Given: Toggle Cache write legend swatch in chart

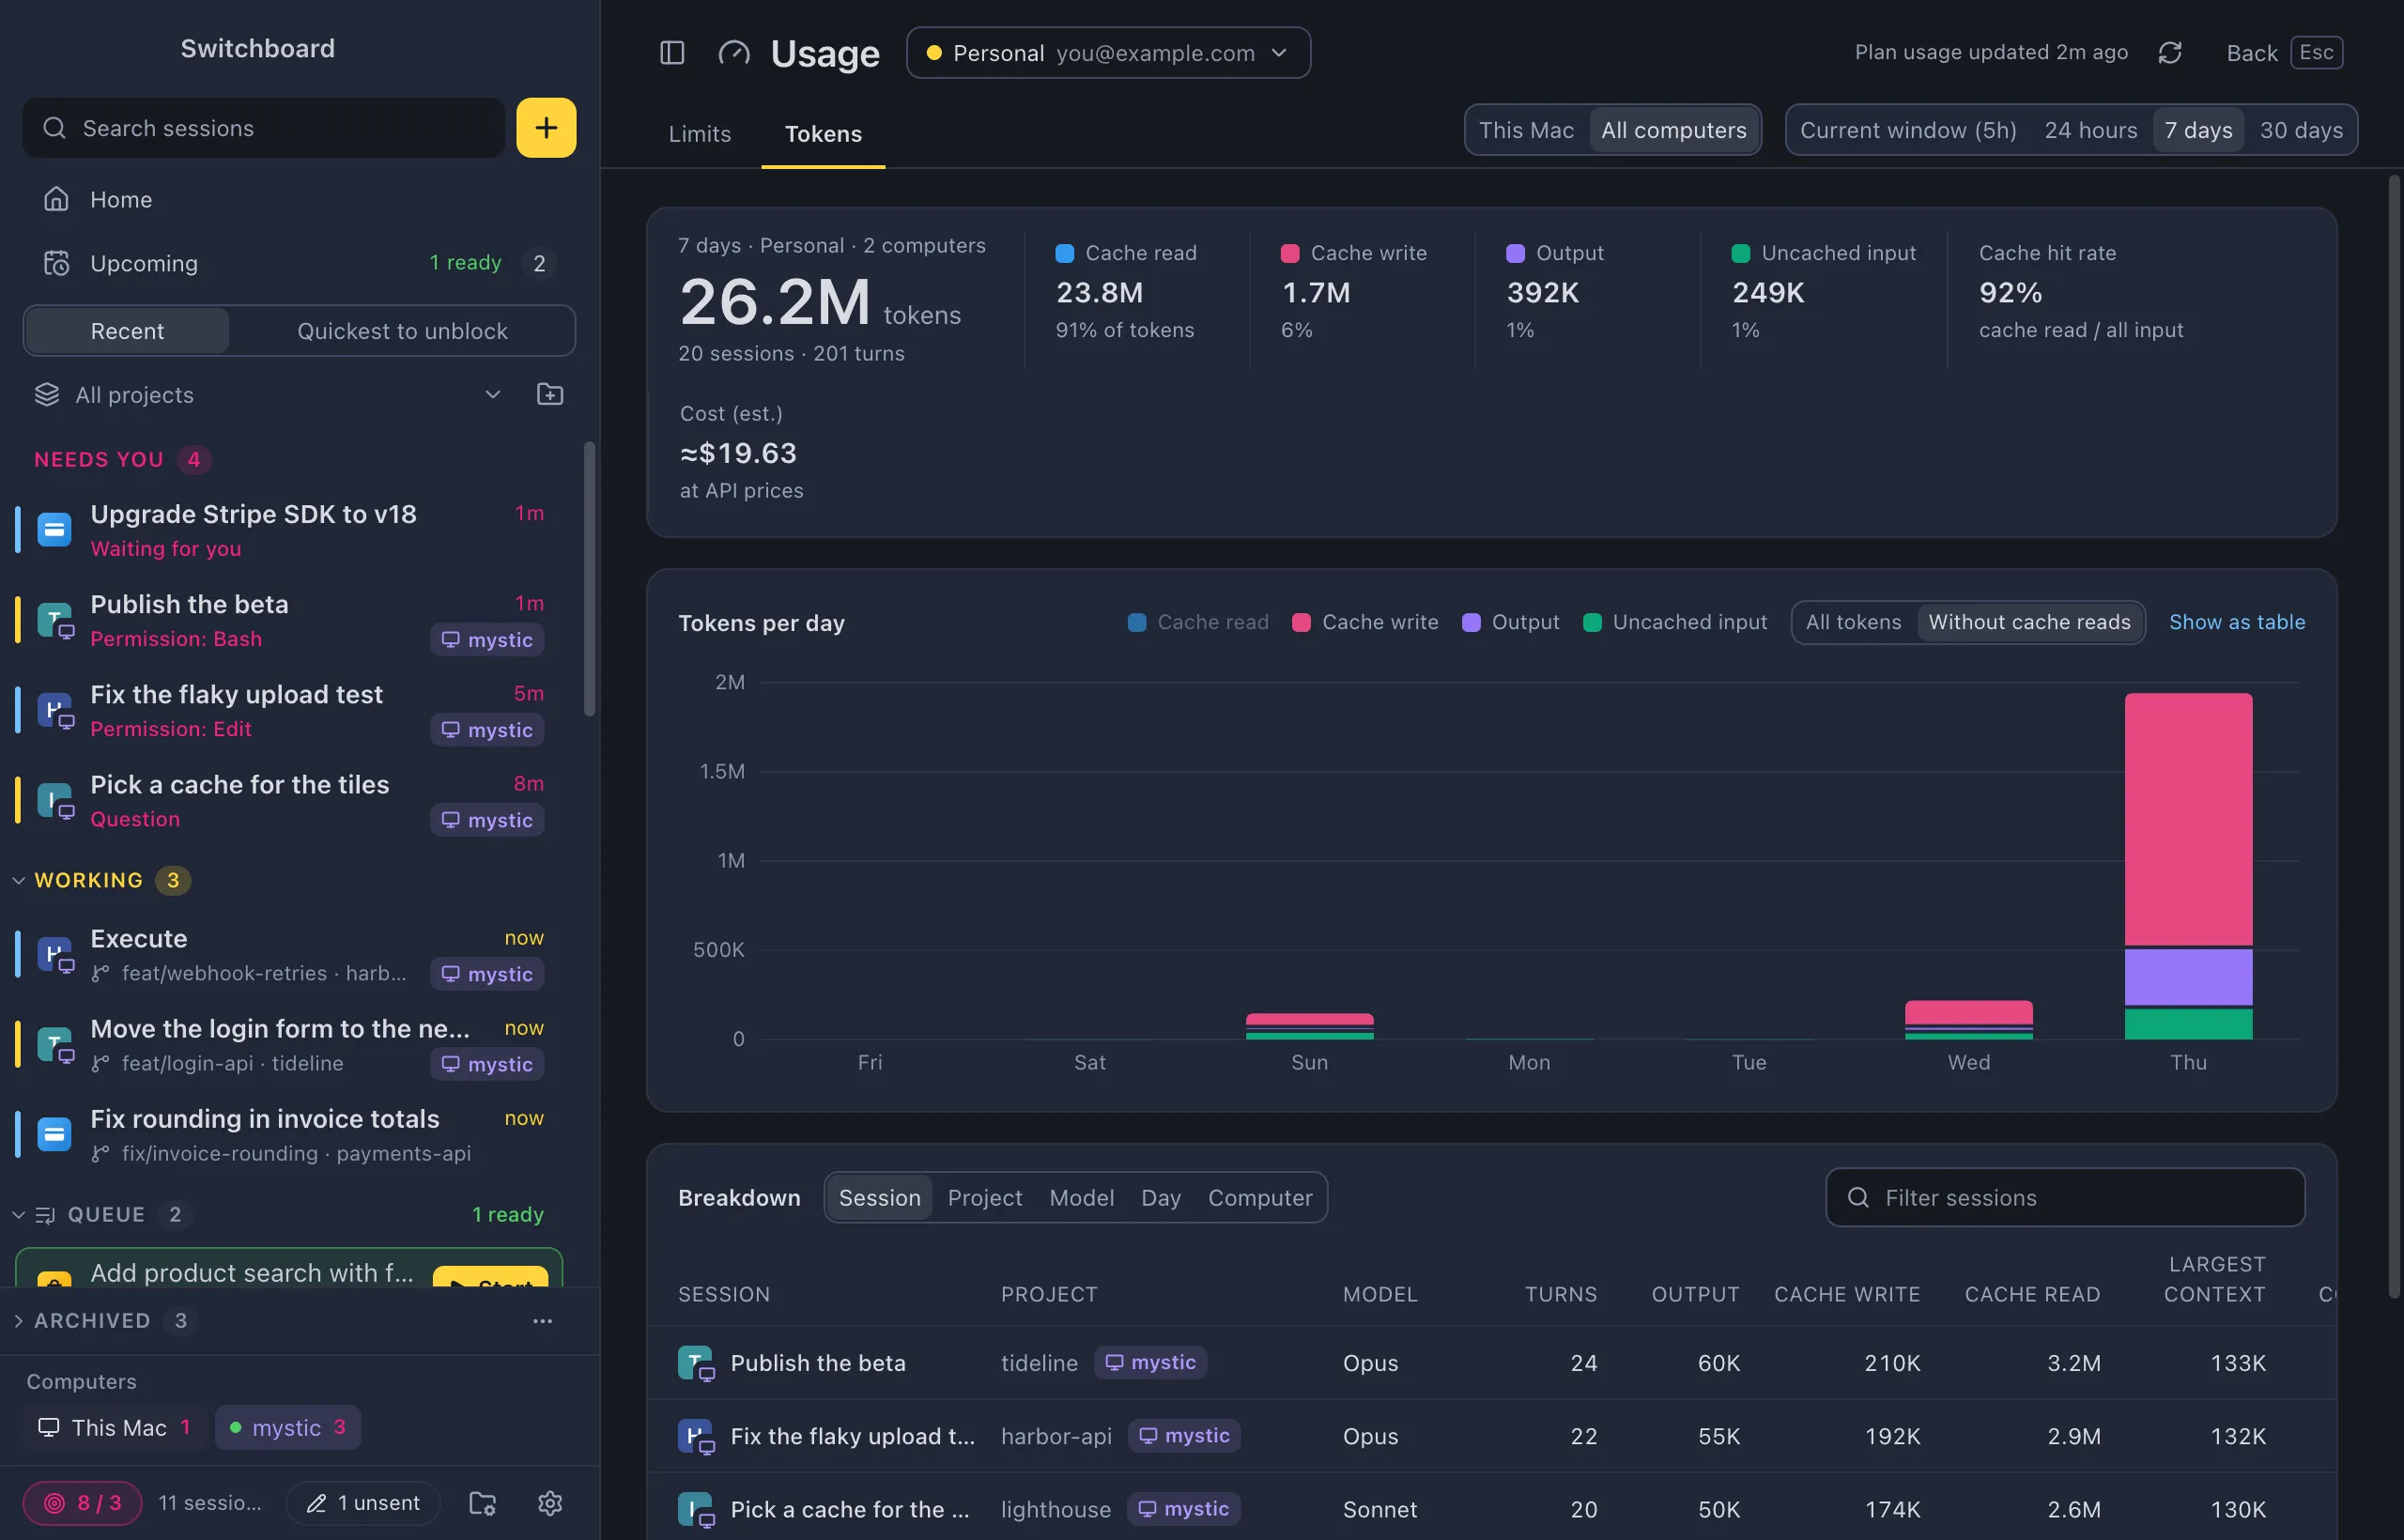Looking at the screenshot, I should tap(1301, 622).
